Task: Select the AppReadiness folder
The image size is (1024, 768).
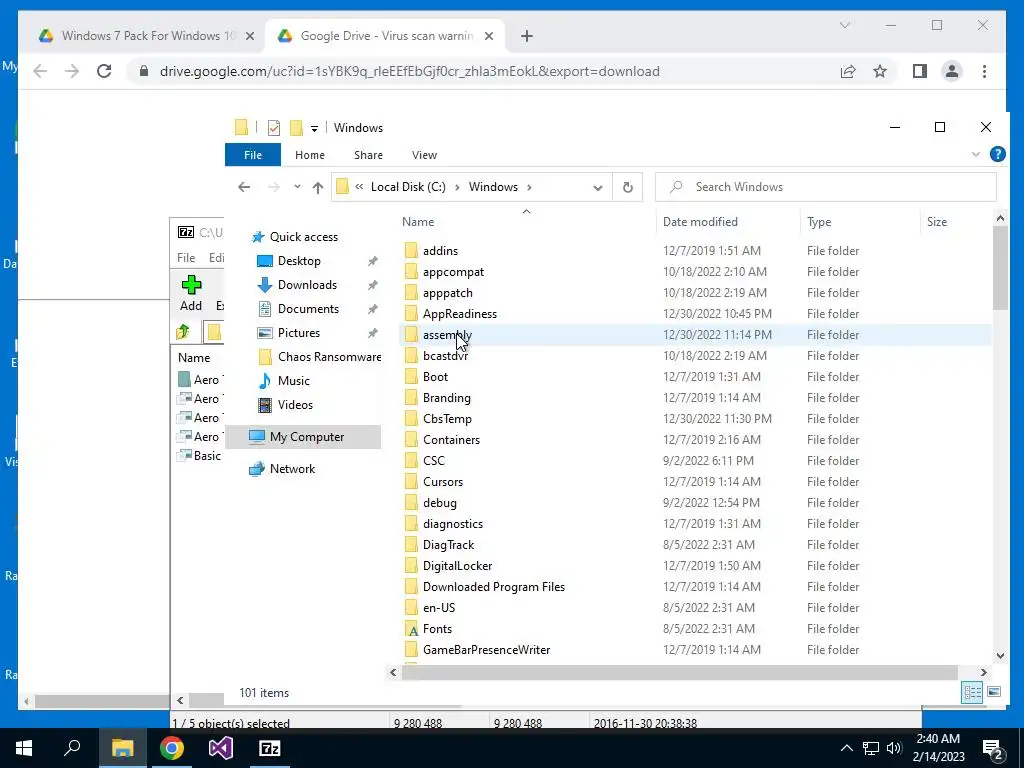Action: click(x=460, y=314)
